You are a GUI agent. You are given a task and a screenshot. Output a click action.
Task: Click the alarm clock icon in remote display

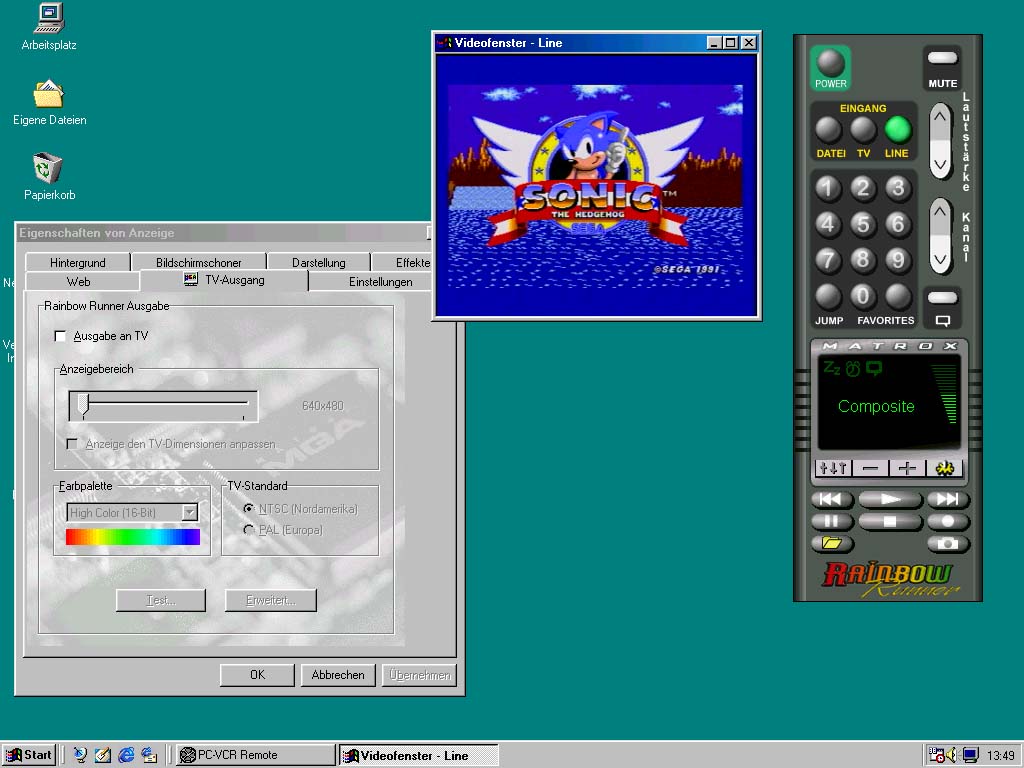pyautogui.click(x=853, y=368)
